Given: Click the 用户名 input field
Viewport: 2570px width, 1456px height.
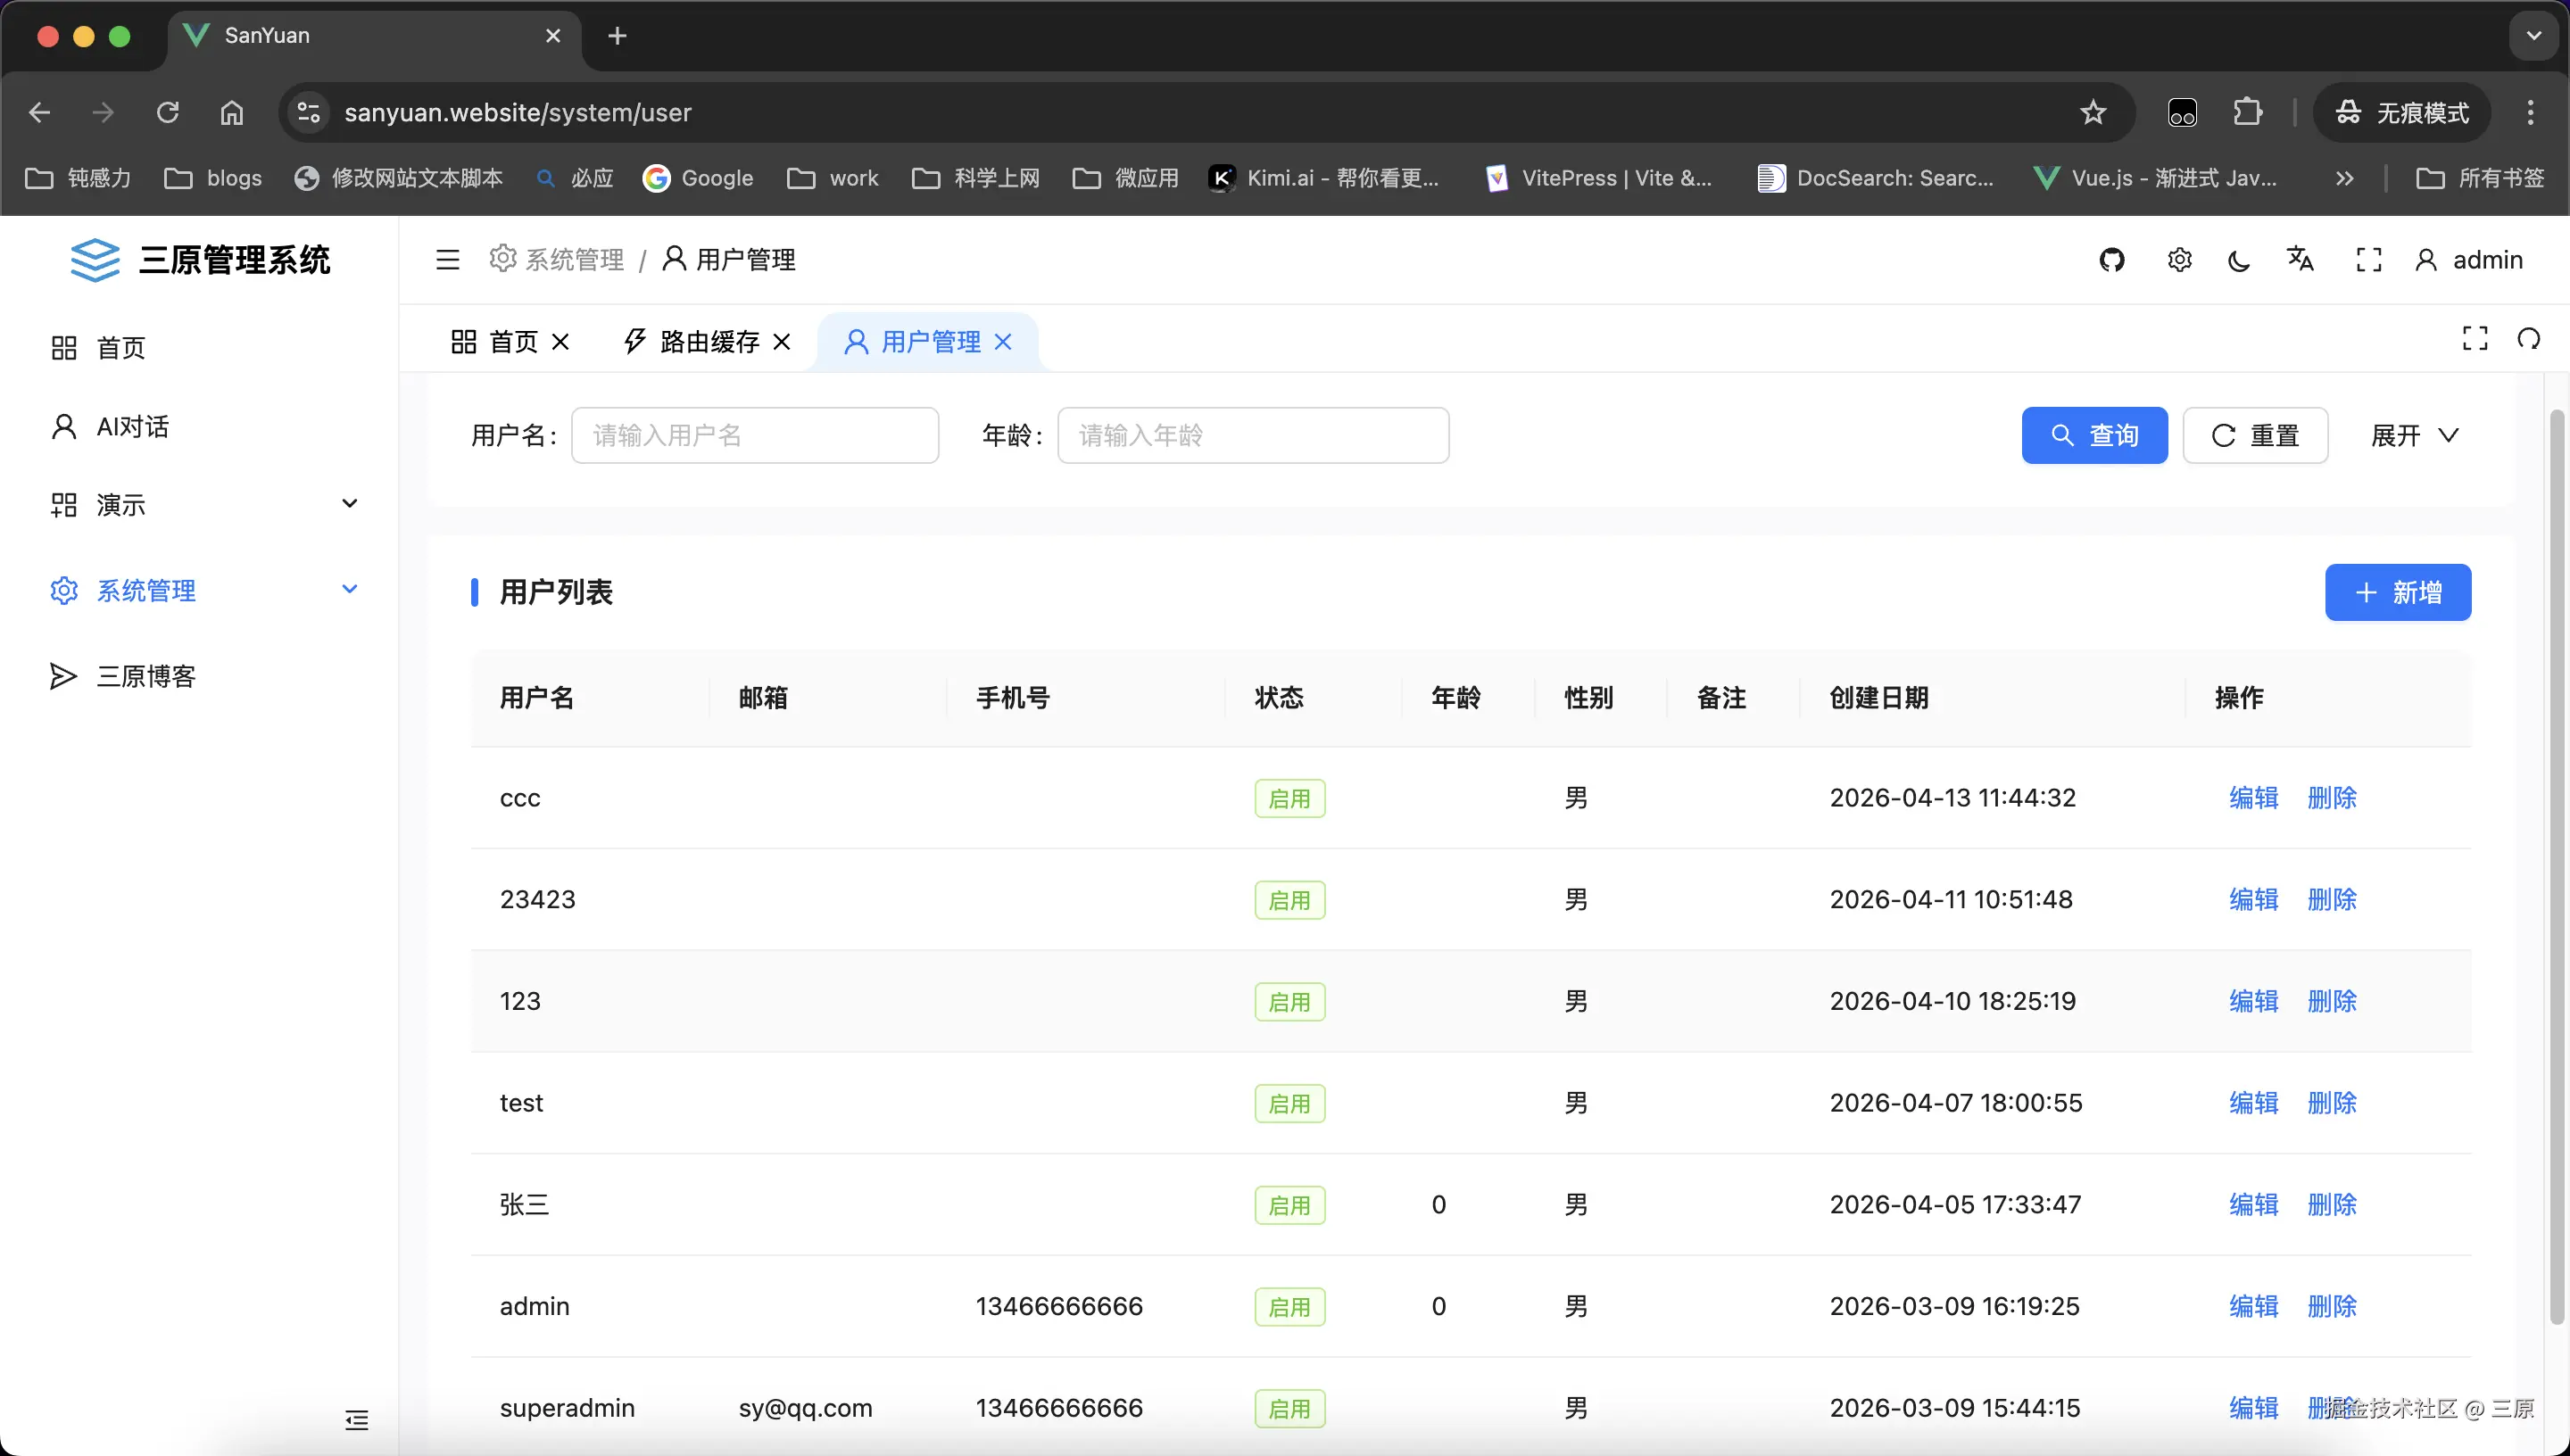Looking at the screenshot, I should pos(754,435).
